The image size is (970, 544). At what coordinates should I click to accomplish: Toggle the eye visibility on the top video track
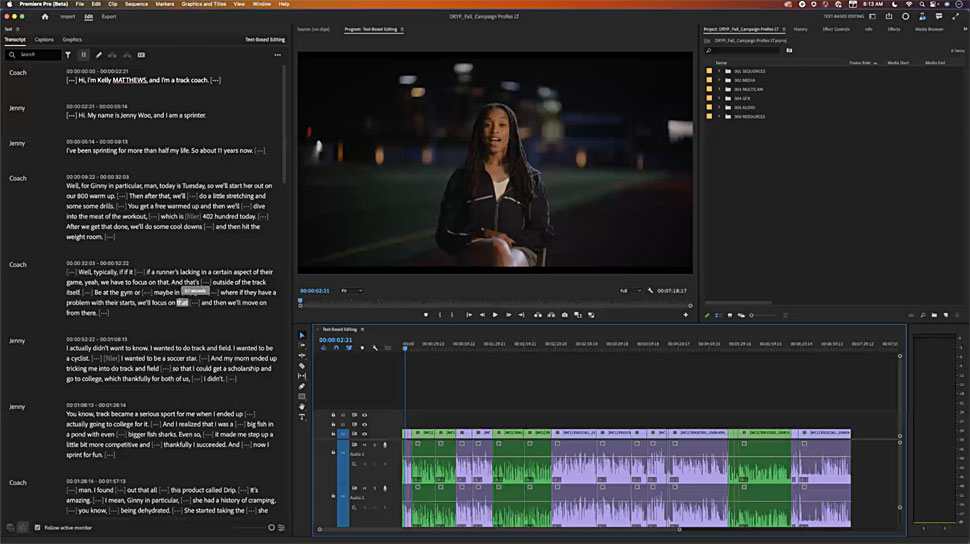coord(364,414)
